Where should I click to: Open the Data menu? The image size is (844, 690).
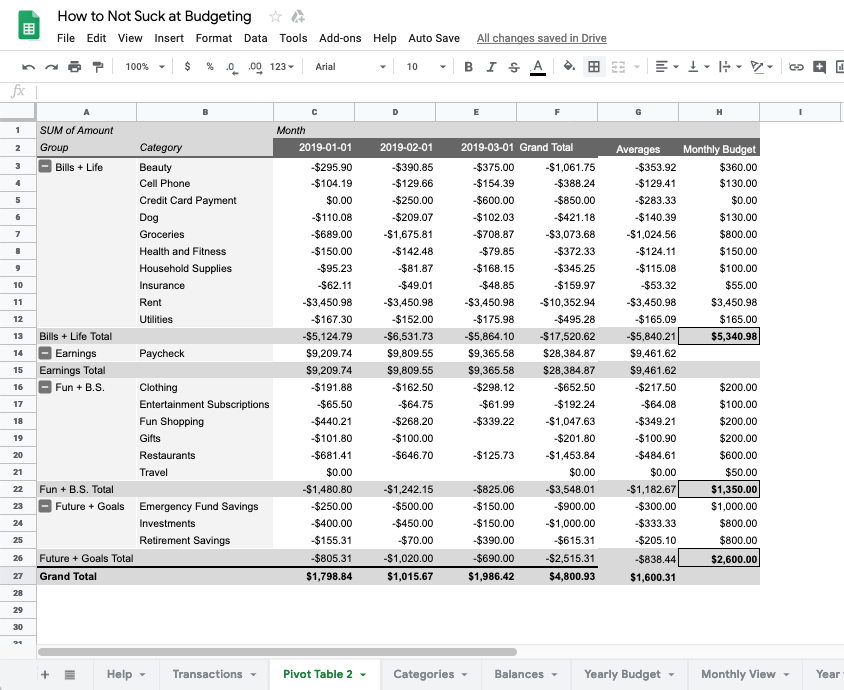[x=256, y=38]
